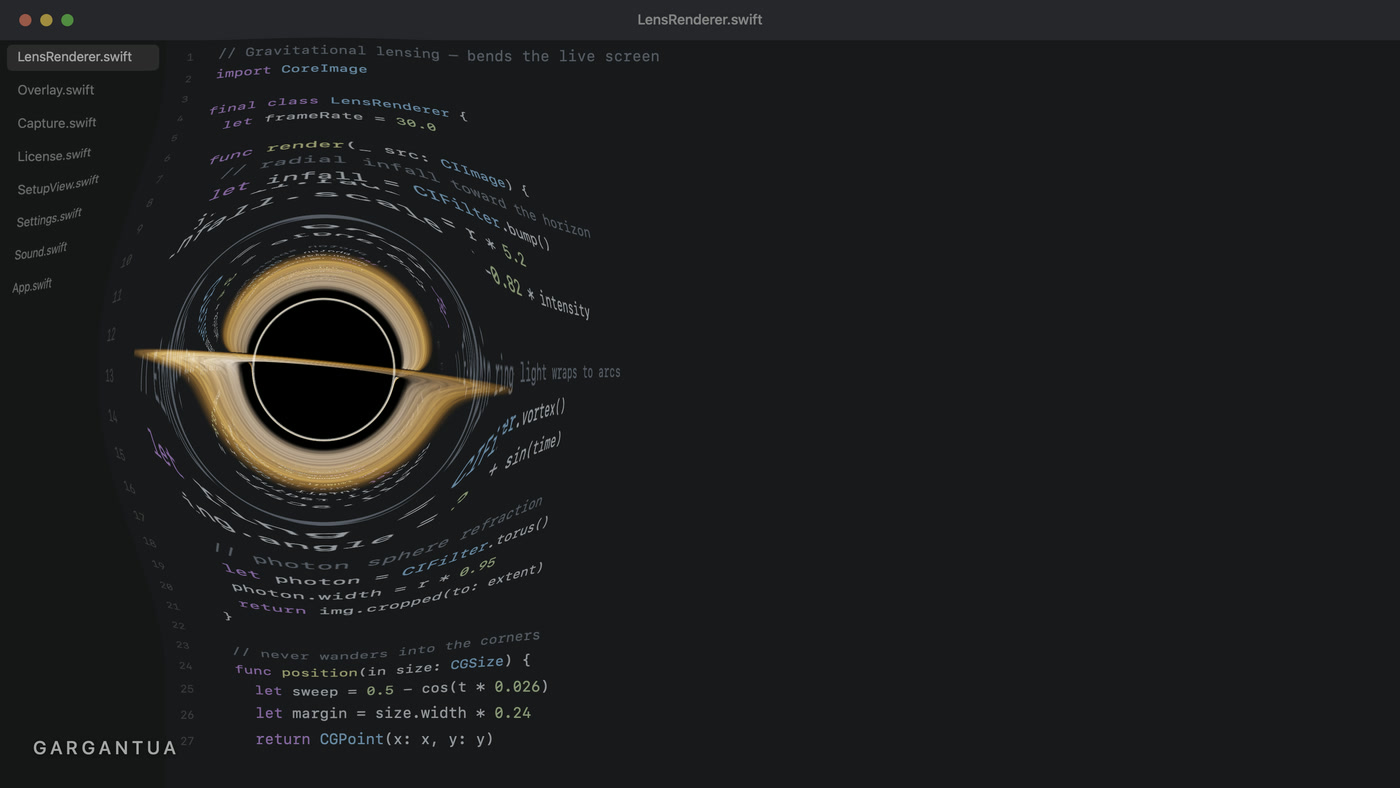Click the 'light wraps to arcs' comment
1400x788 pixels.
(x=570, y=373)
